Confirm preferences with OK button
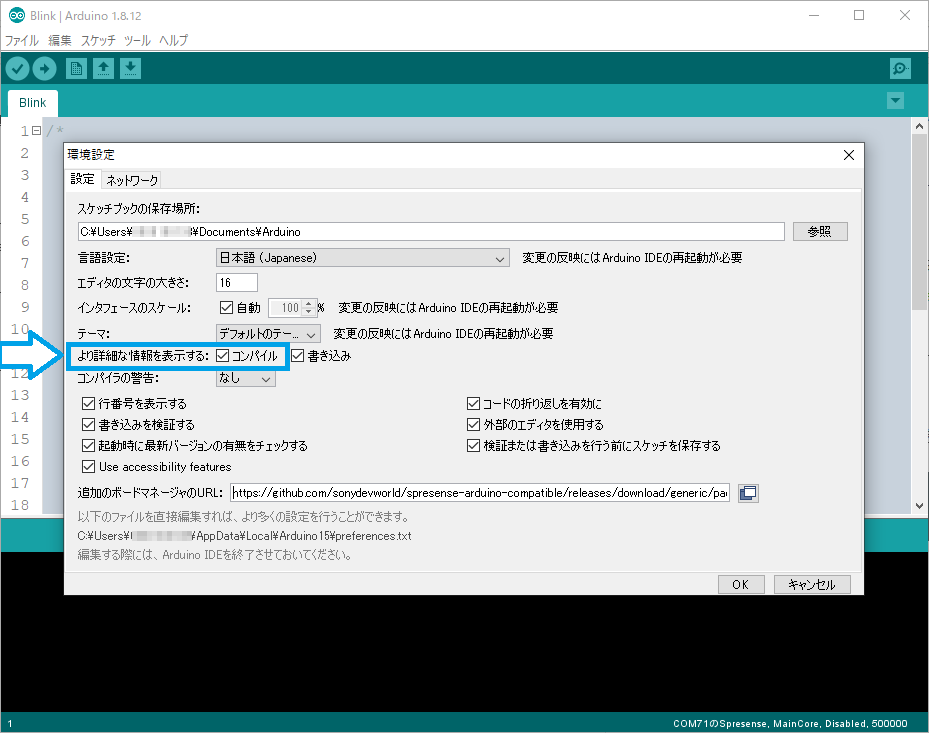This screenshot has height=733, width=929. 741,584
